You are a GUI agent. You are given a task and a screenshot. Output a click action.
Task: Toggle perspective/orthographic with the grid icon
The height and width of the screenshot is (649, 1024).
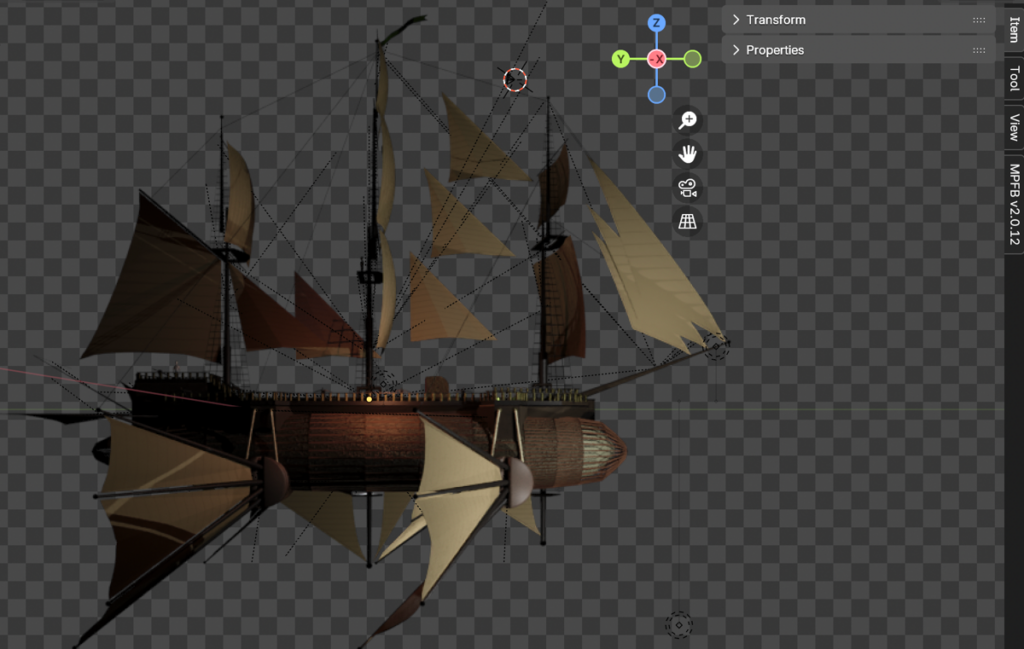coord(686,221)
